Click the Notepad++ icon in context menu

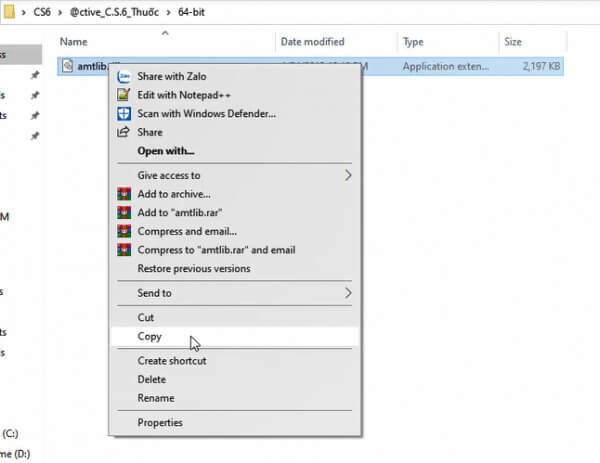coord(124,95)
